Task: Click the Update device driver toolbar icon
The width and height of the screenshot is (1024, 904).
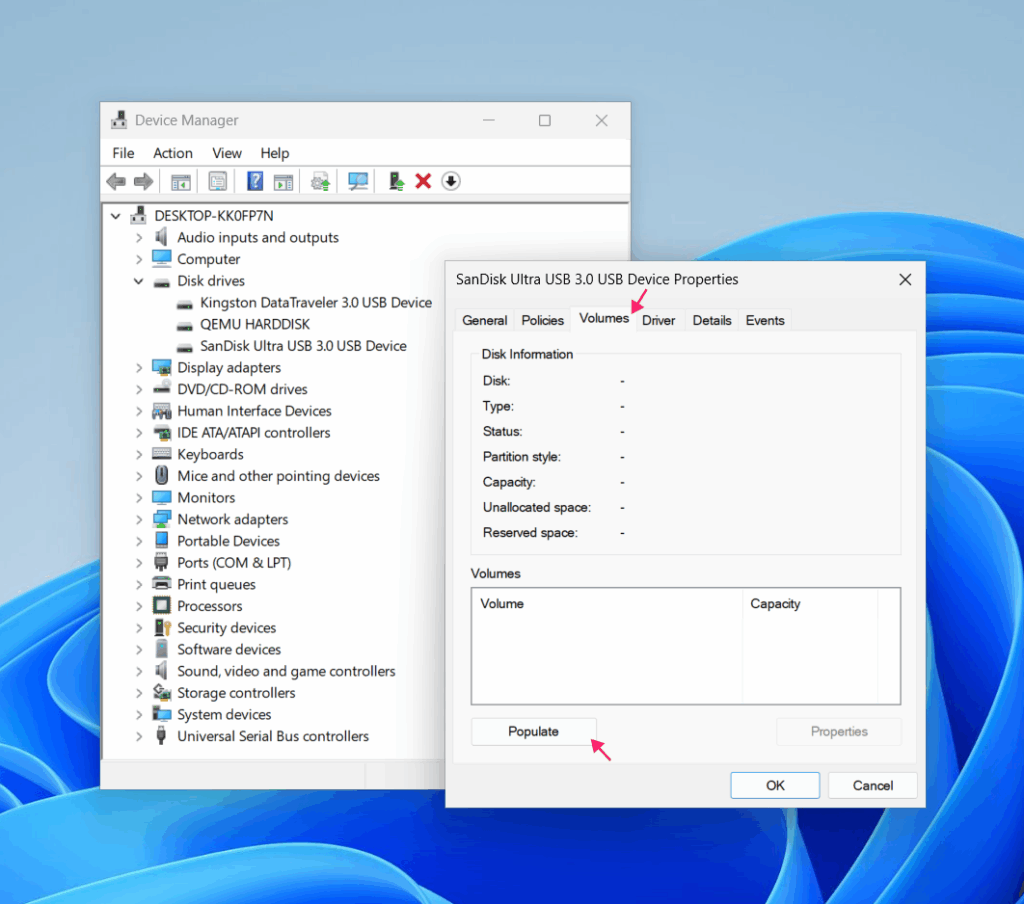Action: 320,181
